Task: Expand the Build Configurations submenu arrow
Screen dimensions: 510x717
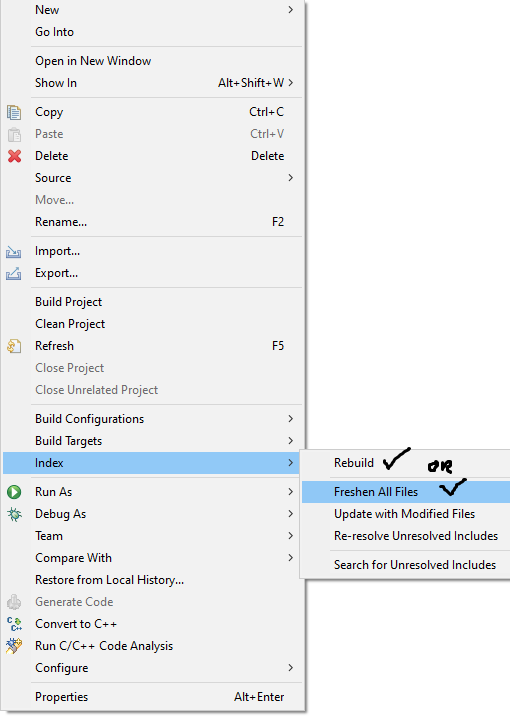Action: pyautogui.click(x=290, y=418)
